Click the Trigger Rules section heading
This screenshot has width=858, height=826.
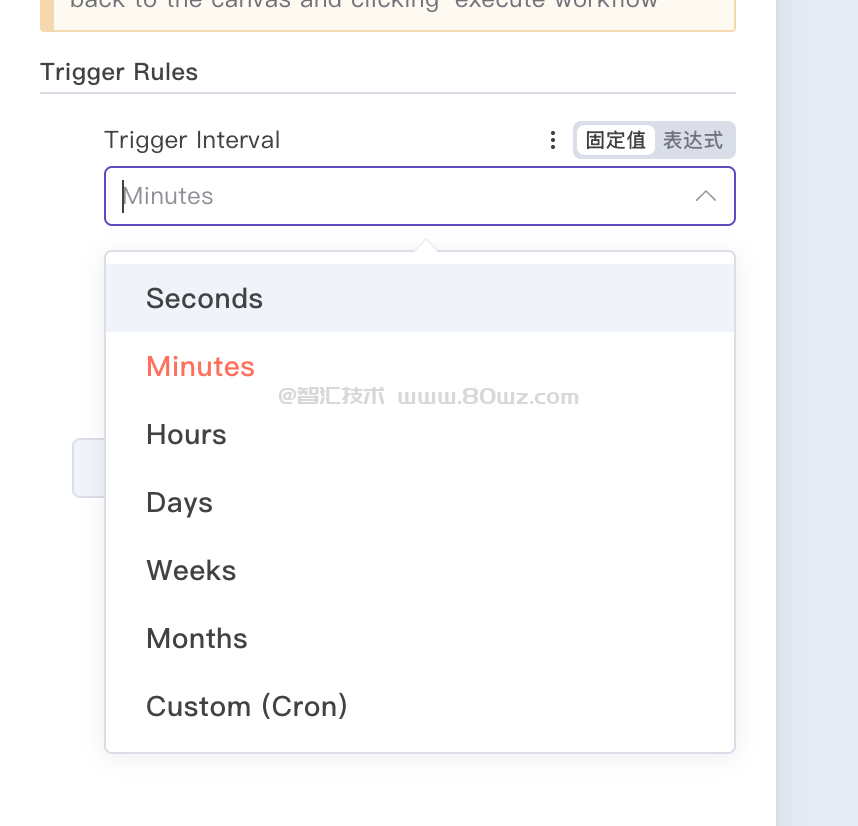tap(119, 72)
